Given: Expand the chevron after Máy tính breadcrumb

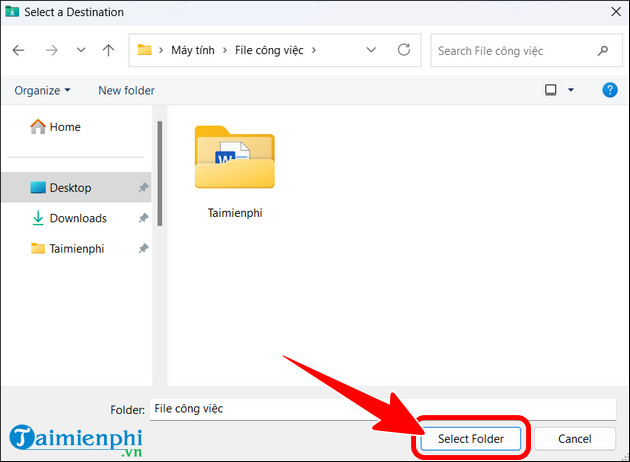Looking at the screenshot, I should 225,50.
